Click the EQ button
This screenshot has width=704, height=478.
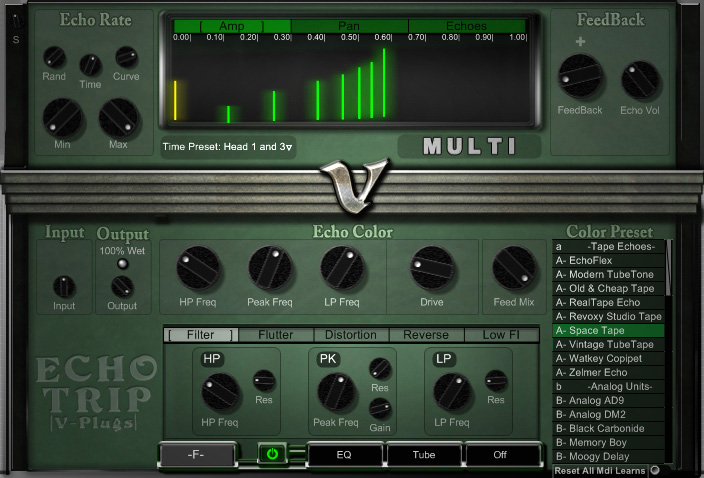[344, 455]
